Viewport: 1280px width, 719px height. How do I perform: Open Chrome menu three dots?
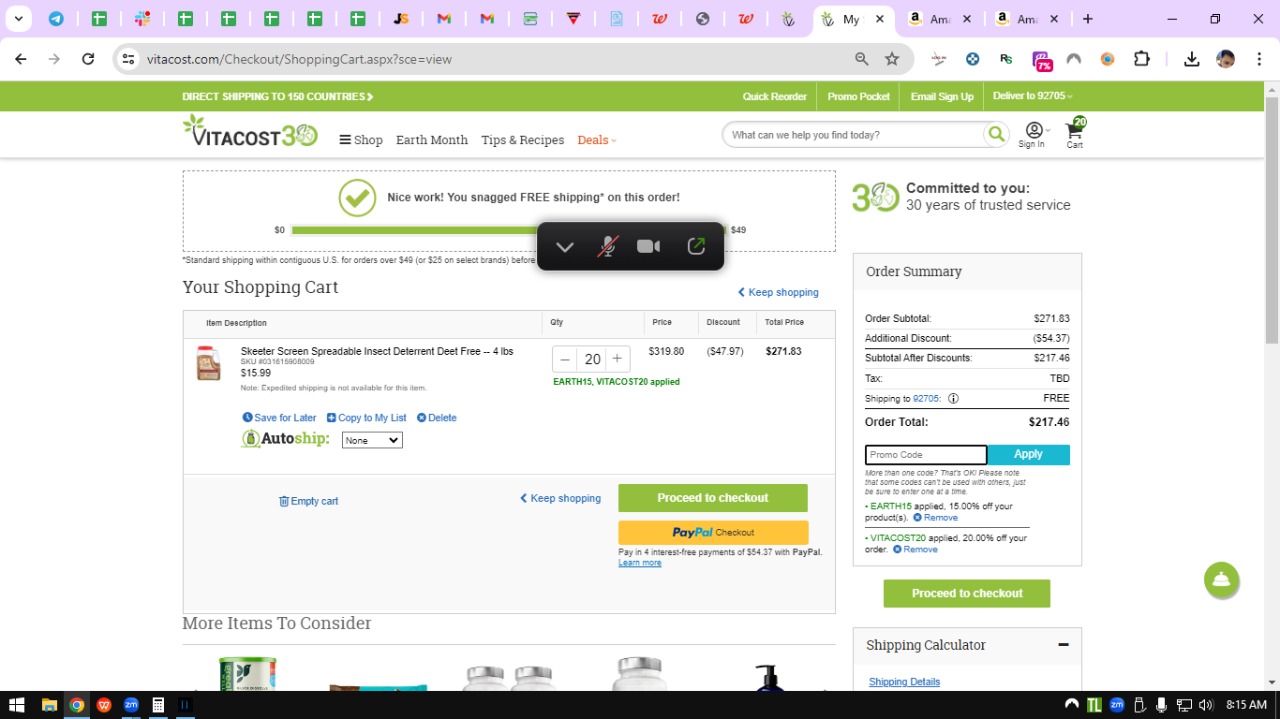(1258, 59)
